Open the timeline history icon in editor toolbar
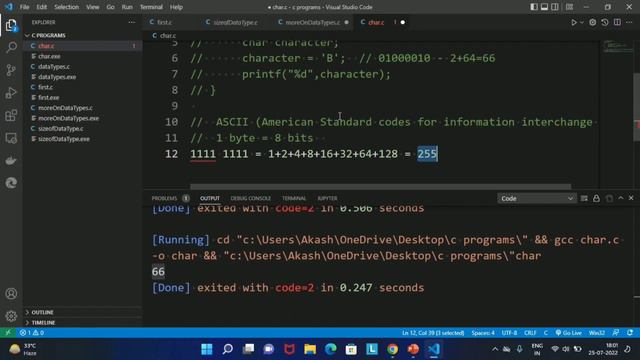The image size is (640, 360). pyautogui.click(x=605, y=22)
